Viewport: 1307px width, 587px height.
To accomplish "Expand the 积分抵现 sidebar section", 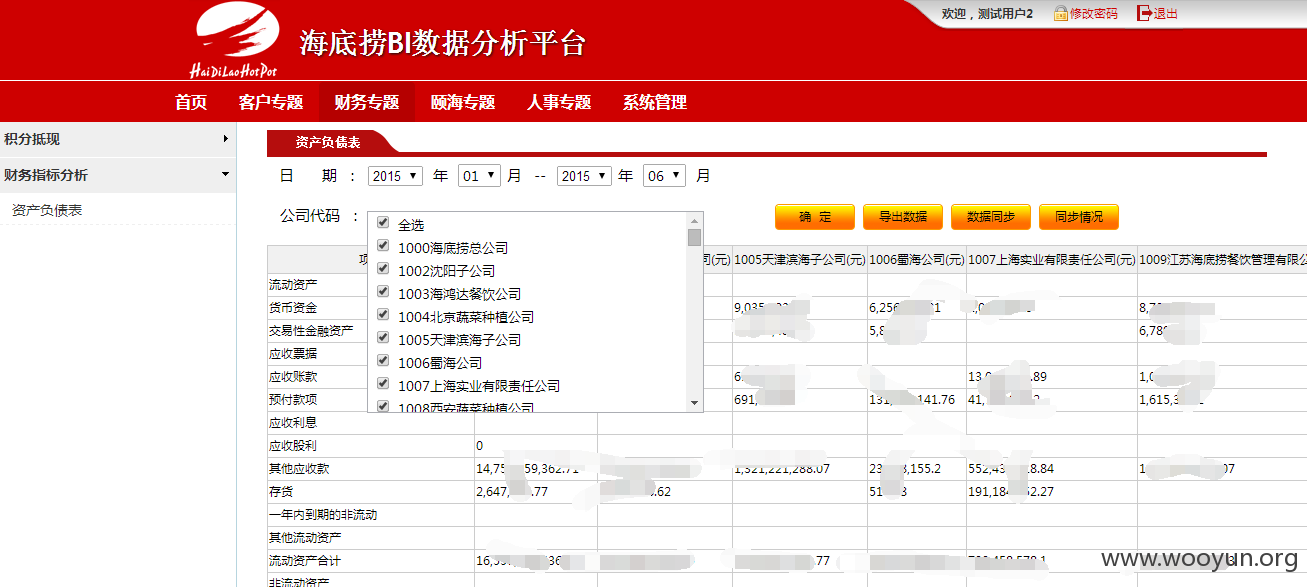I will click(118, 139).
